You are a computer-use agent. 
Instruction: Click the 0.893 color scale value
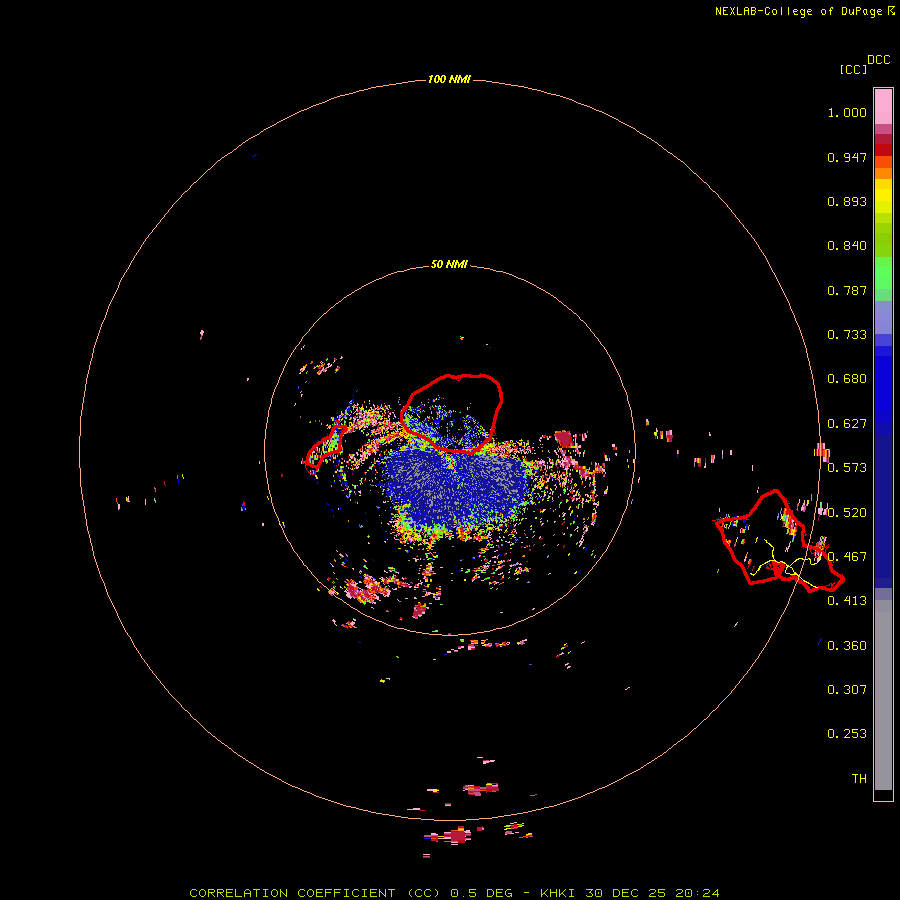point(847,201)
